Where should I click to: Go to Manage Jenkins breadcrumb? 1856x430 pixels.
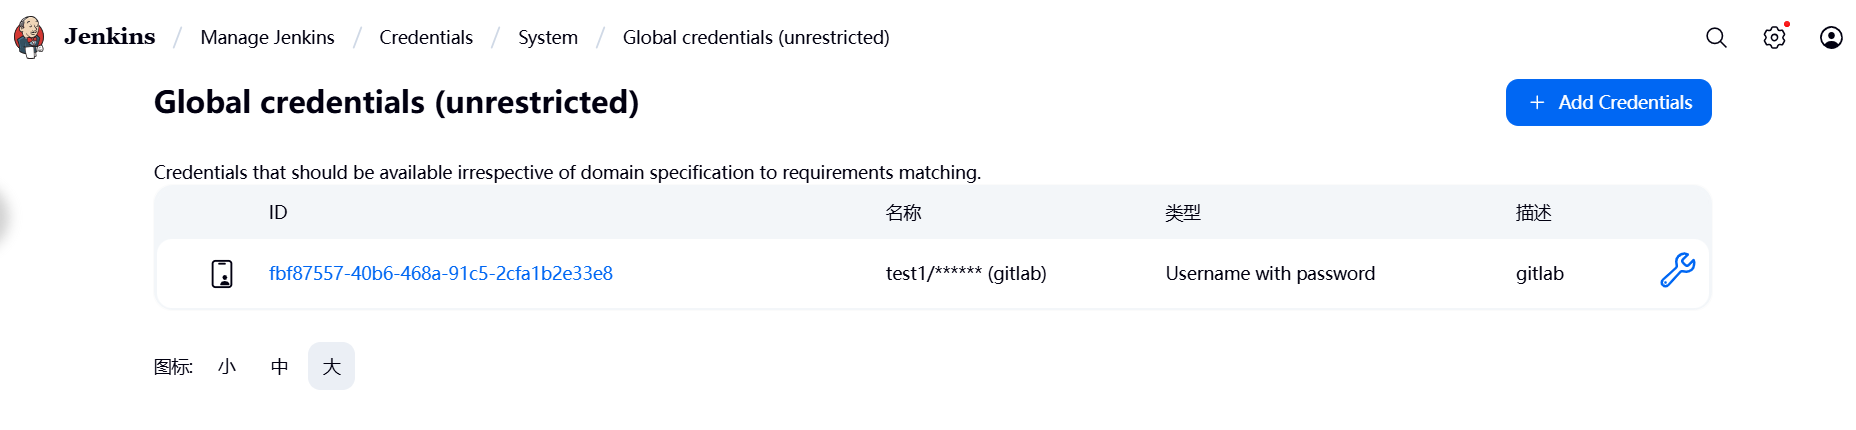click(267, 38)
